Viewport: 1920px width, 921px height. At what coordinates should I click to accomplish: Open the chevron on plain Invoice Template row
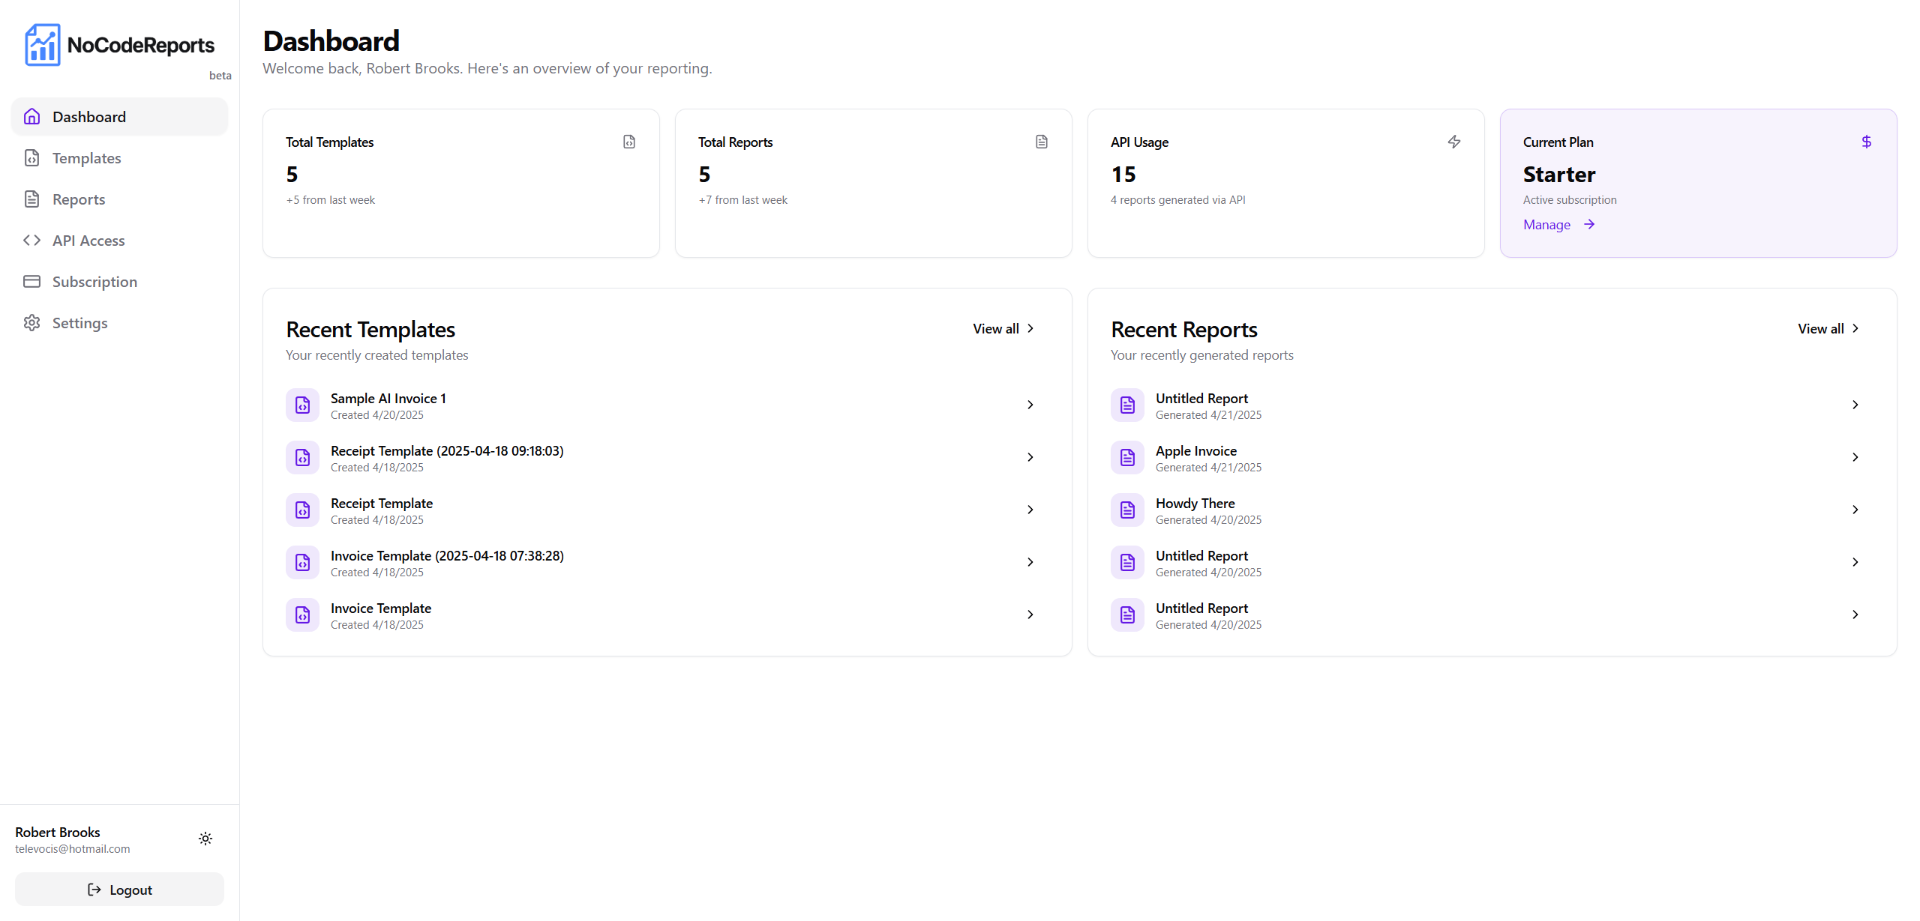point(1030,615)
